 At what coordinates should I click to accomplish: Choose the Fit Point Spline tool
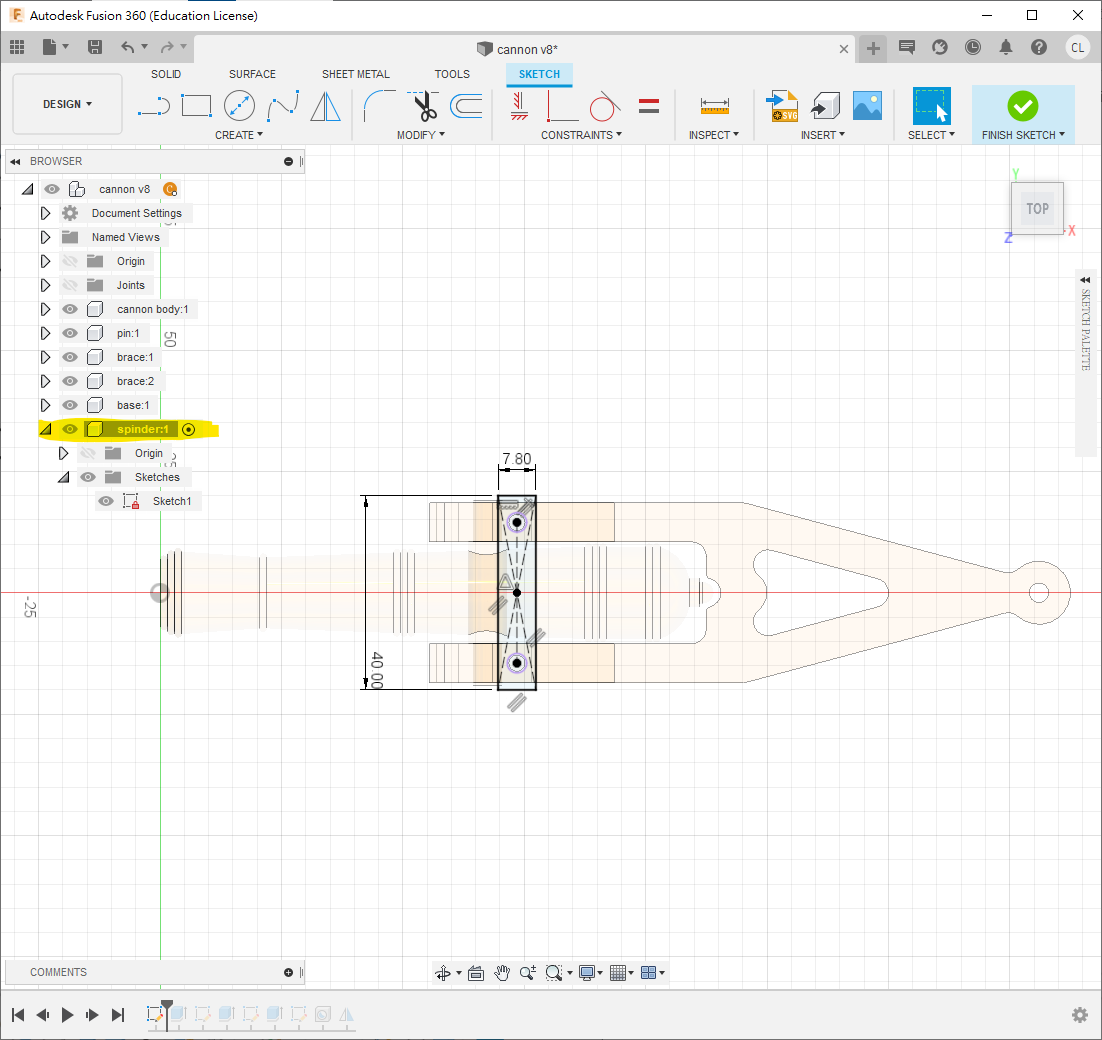pyautogui.click(x=283, y=105)
